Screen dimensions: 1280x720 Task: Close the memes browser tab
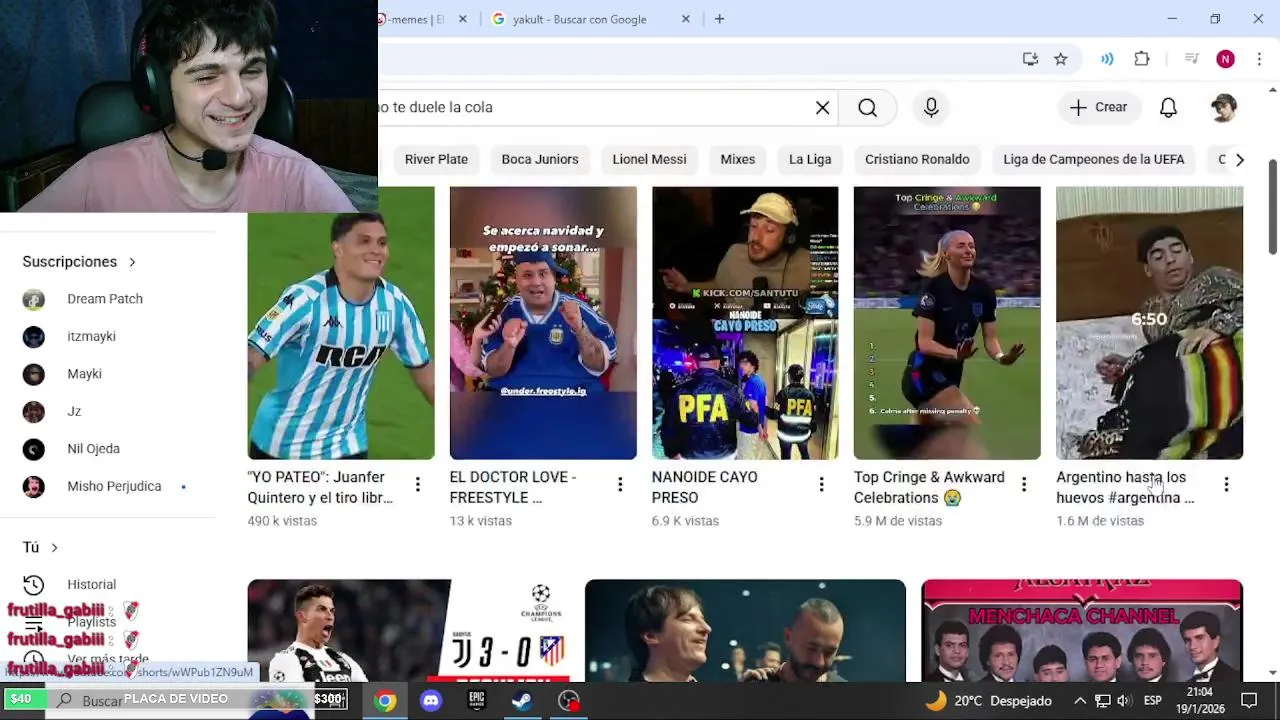pyautogui.click(x=462, y=19)
